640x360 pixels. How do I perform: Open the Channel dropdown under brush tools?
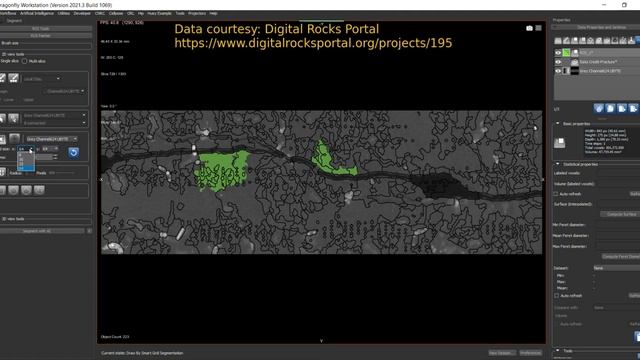tap(65, 91)
